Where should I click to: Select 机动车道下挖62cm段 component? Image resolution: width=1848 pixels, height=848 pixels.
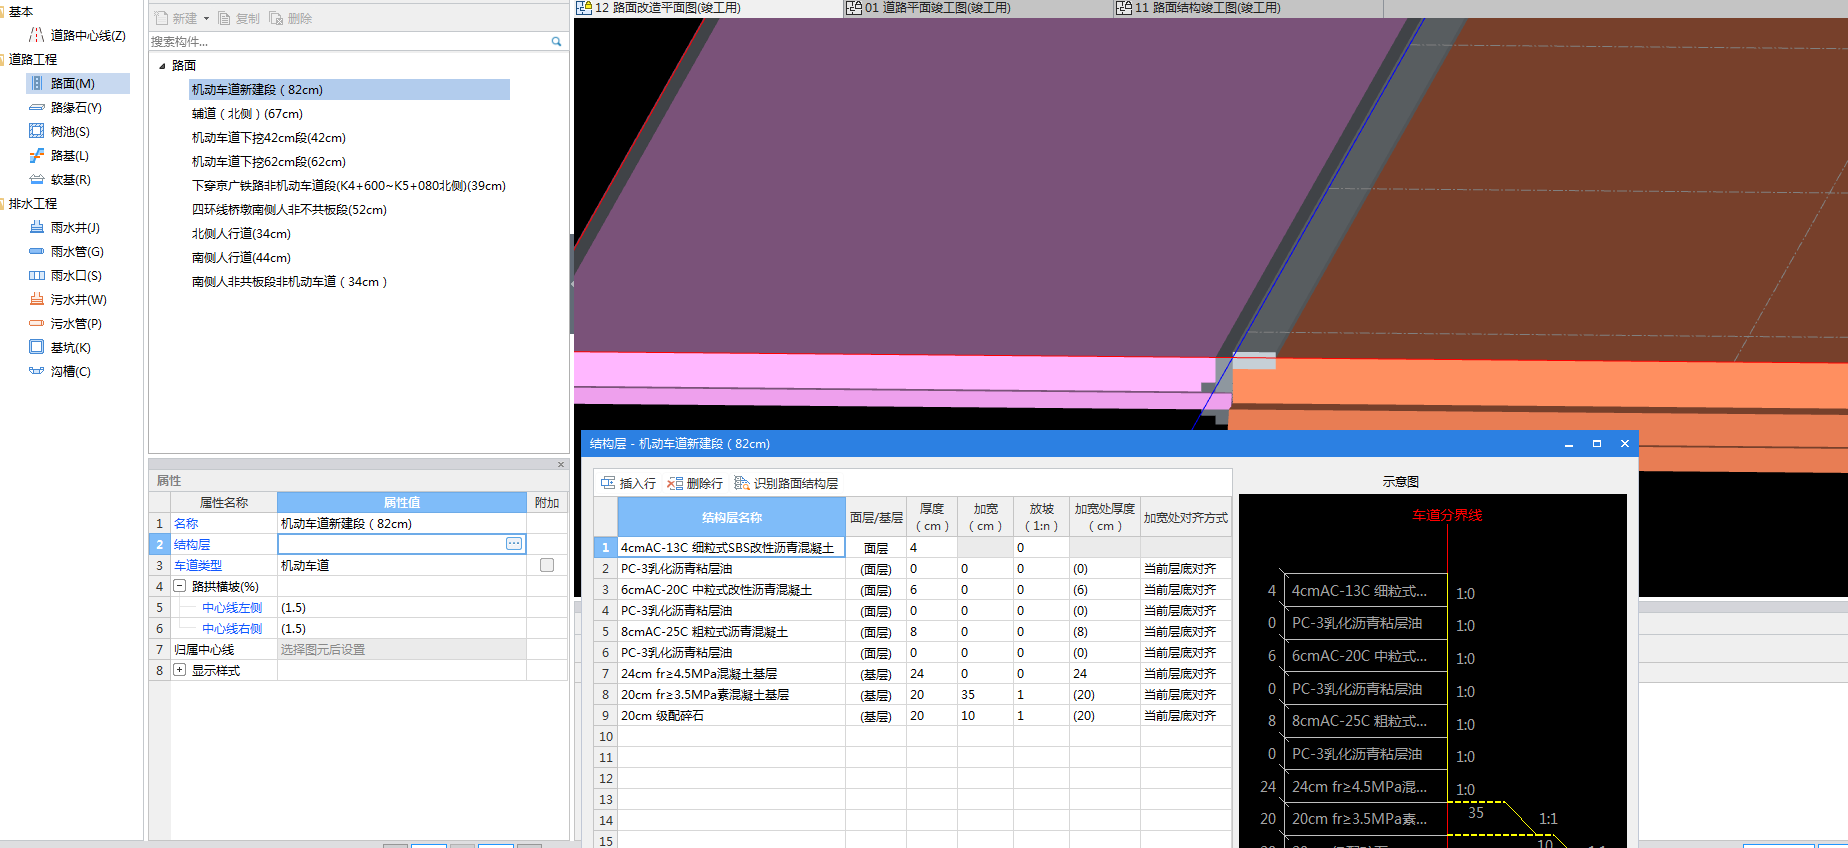coord(269,162)
